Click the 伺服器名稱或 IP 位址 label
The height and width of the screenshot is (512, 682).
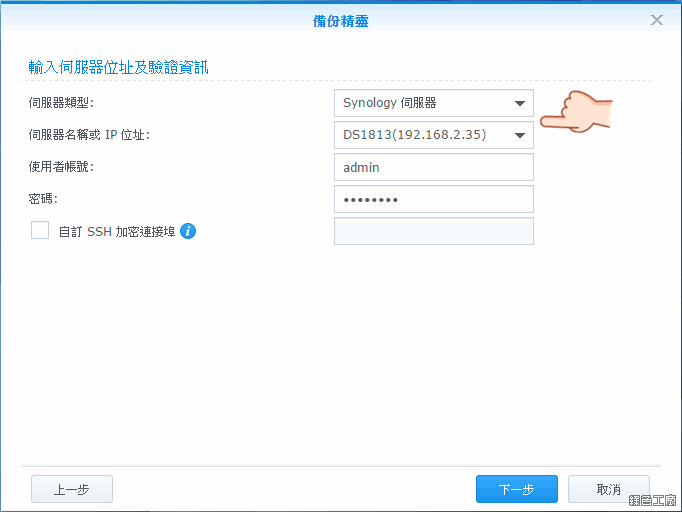[x=89, y=135]
